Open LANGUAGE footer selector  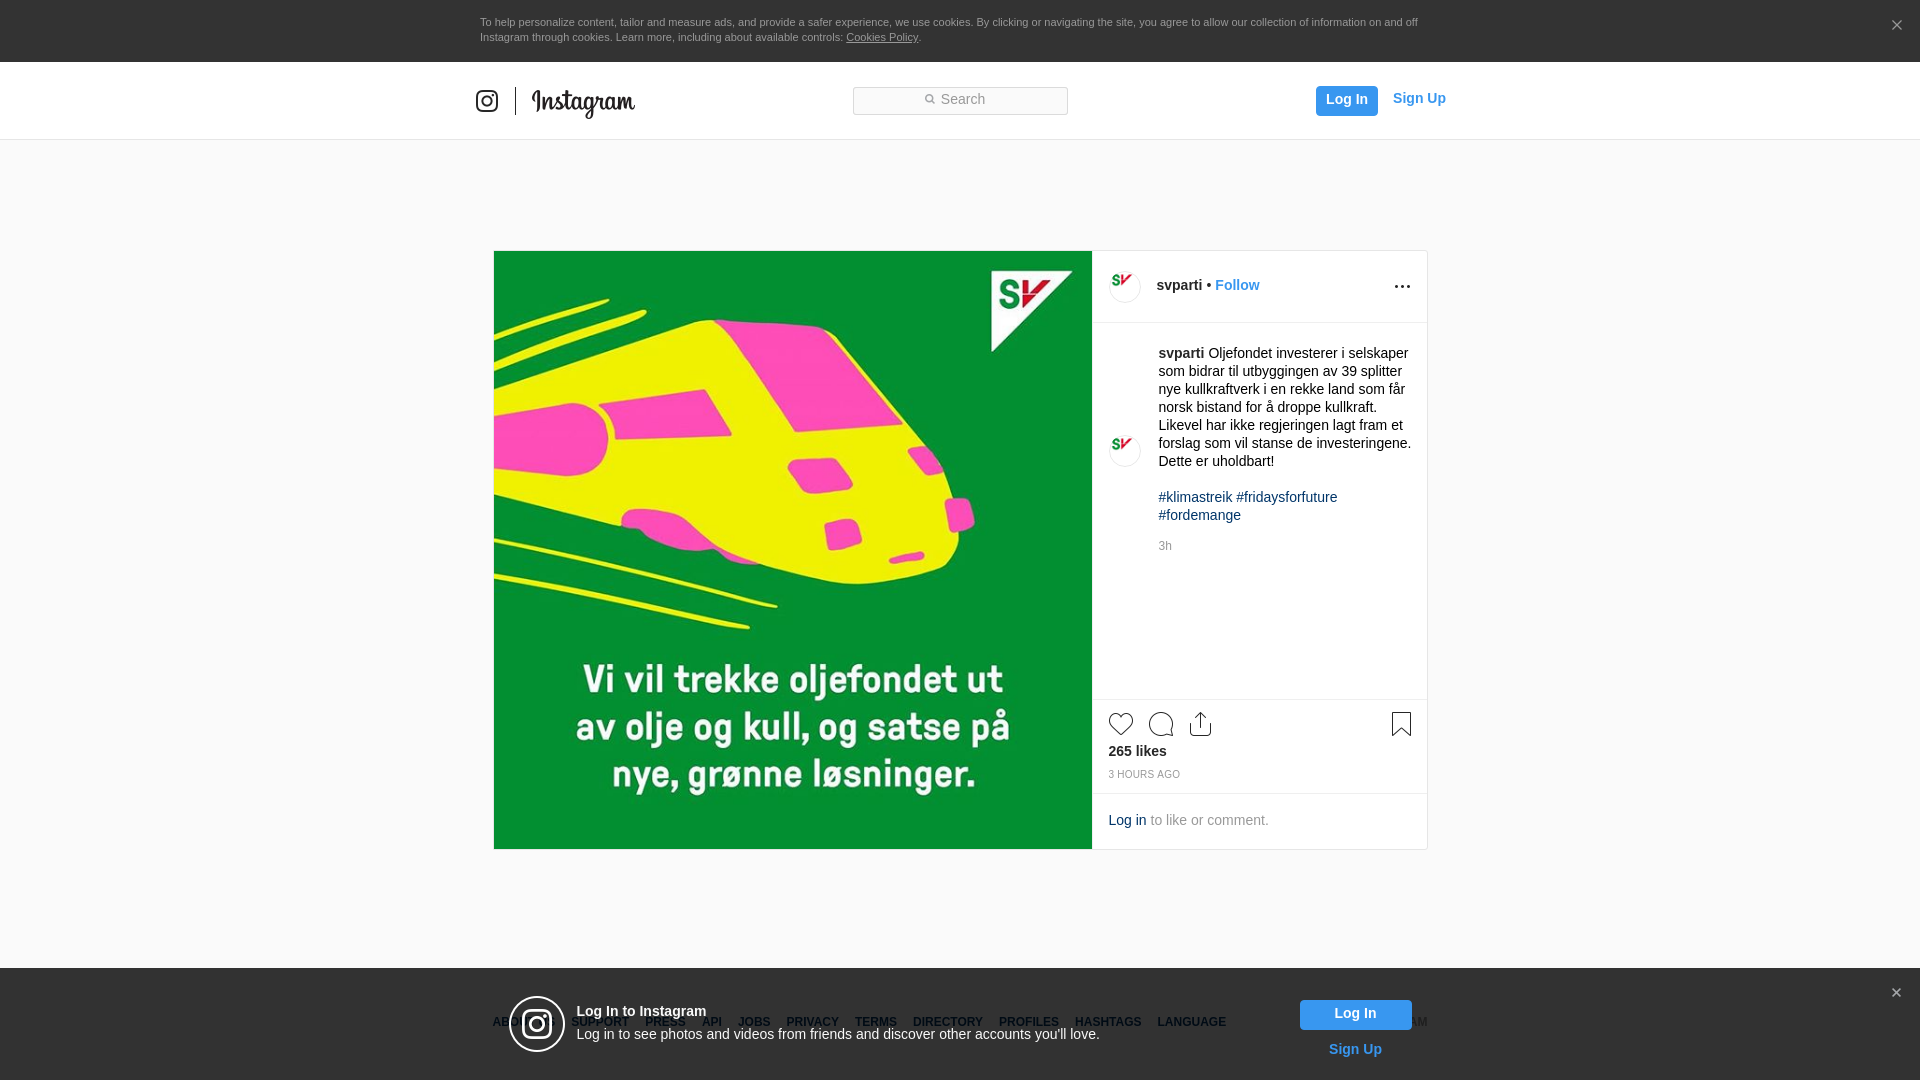point(1192,1022)
